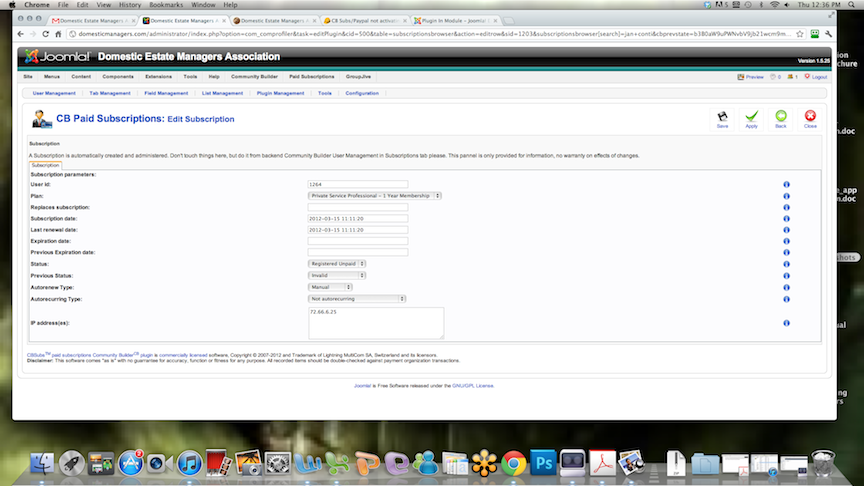Click into the IP address(es) text area
Screen dimensions: 864x486
tap(376, 323)
